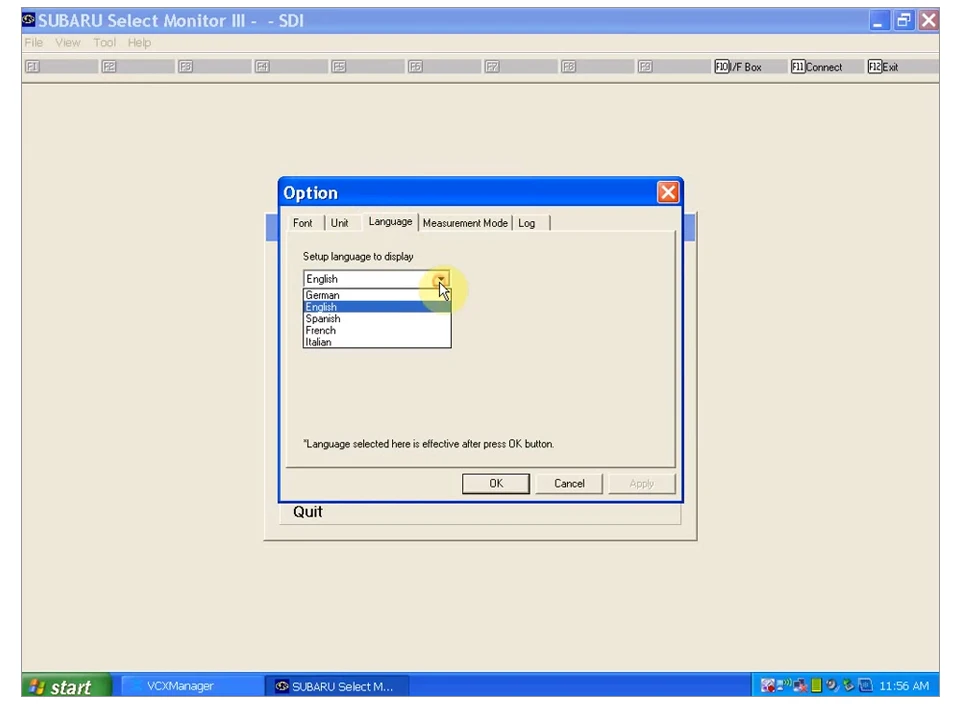Open the View menu
This screenshot has width=960, height=713.
67,42
